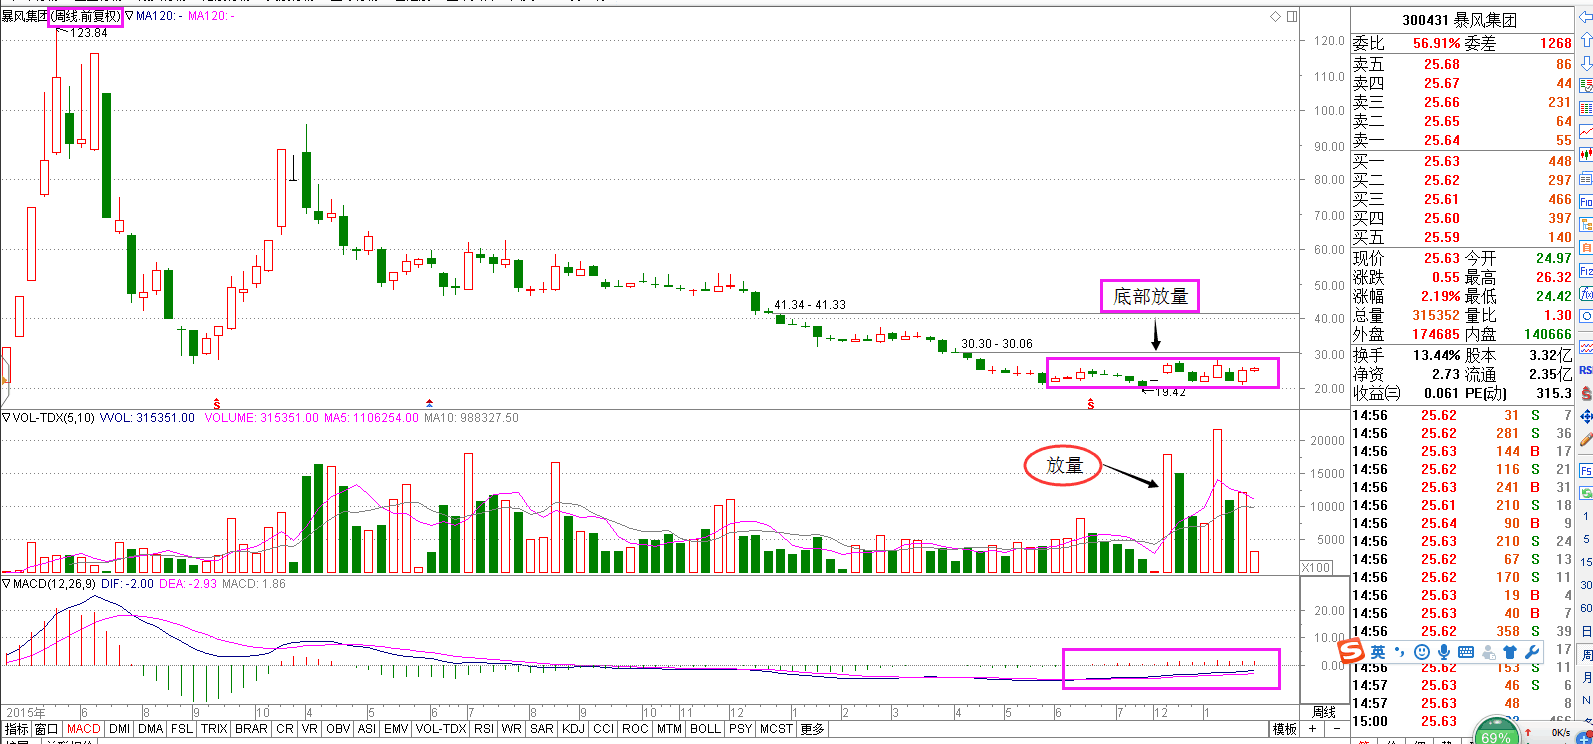Image resolution: width=1593 pixels, height=744 pixels.
Task: Select the DMI indicator tab
Action: tap(119, 729)
